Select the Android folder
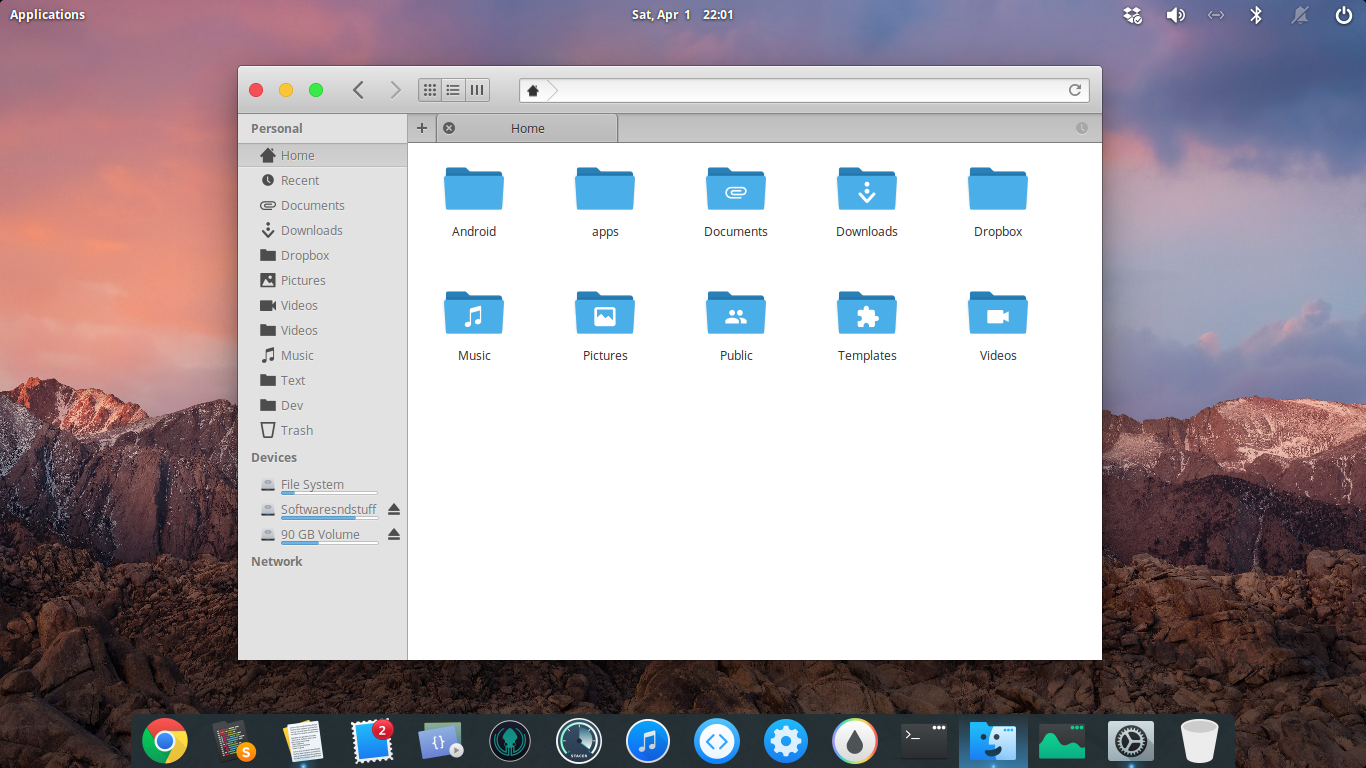1366x768 pixels. 474,202
